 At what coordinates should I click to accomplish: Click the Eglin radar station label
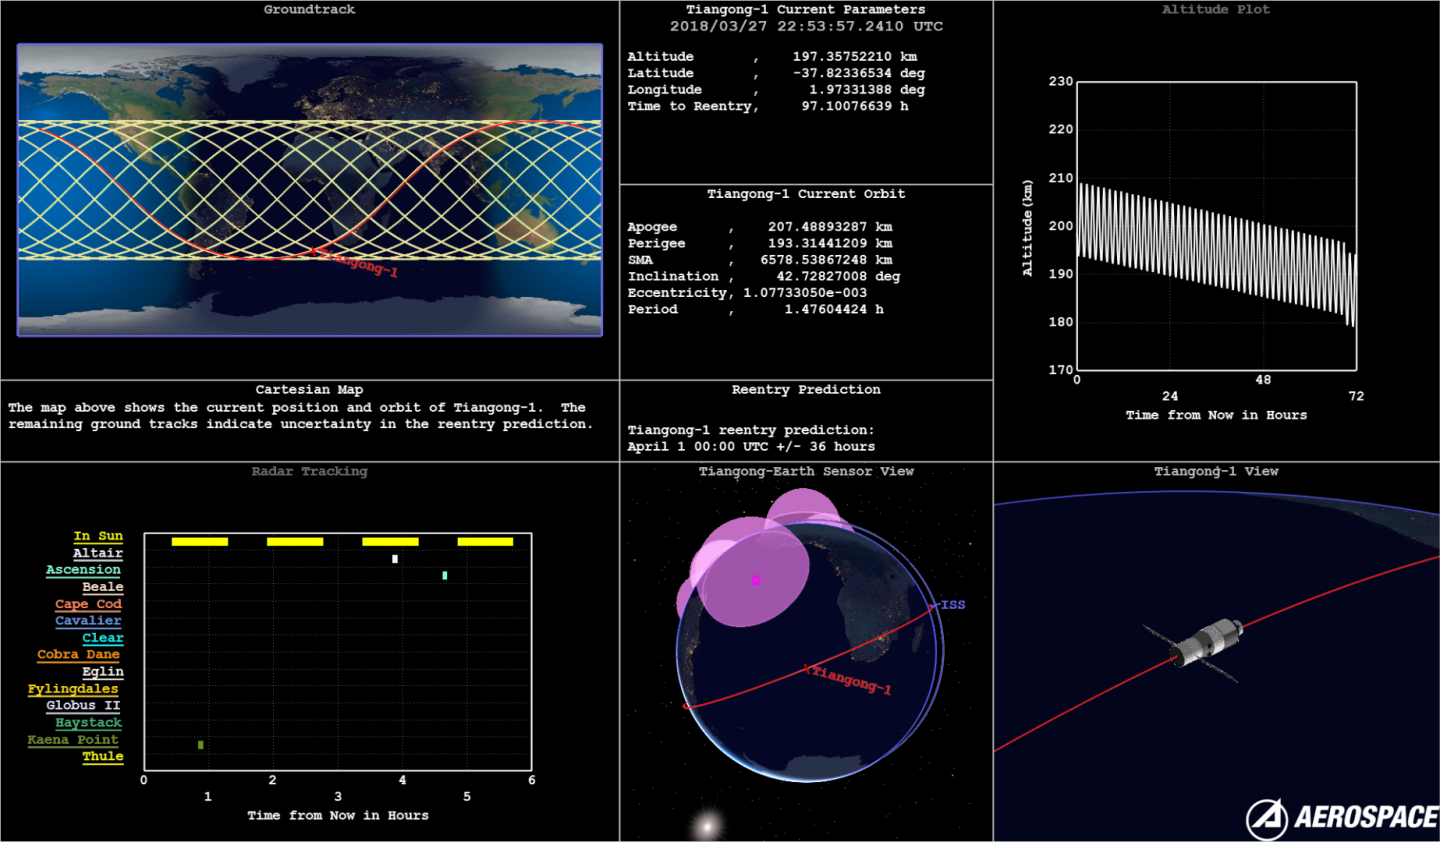click(x=103, y=672)
